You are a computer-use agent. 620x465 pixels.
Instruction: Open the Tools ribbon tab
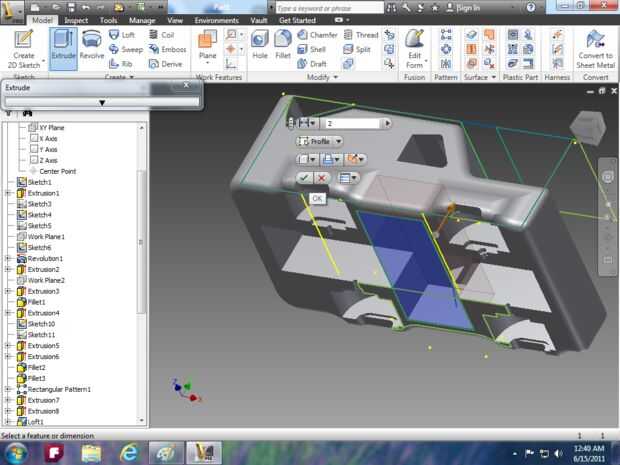108,20
